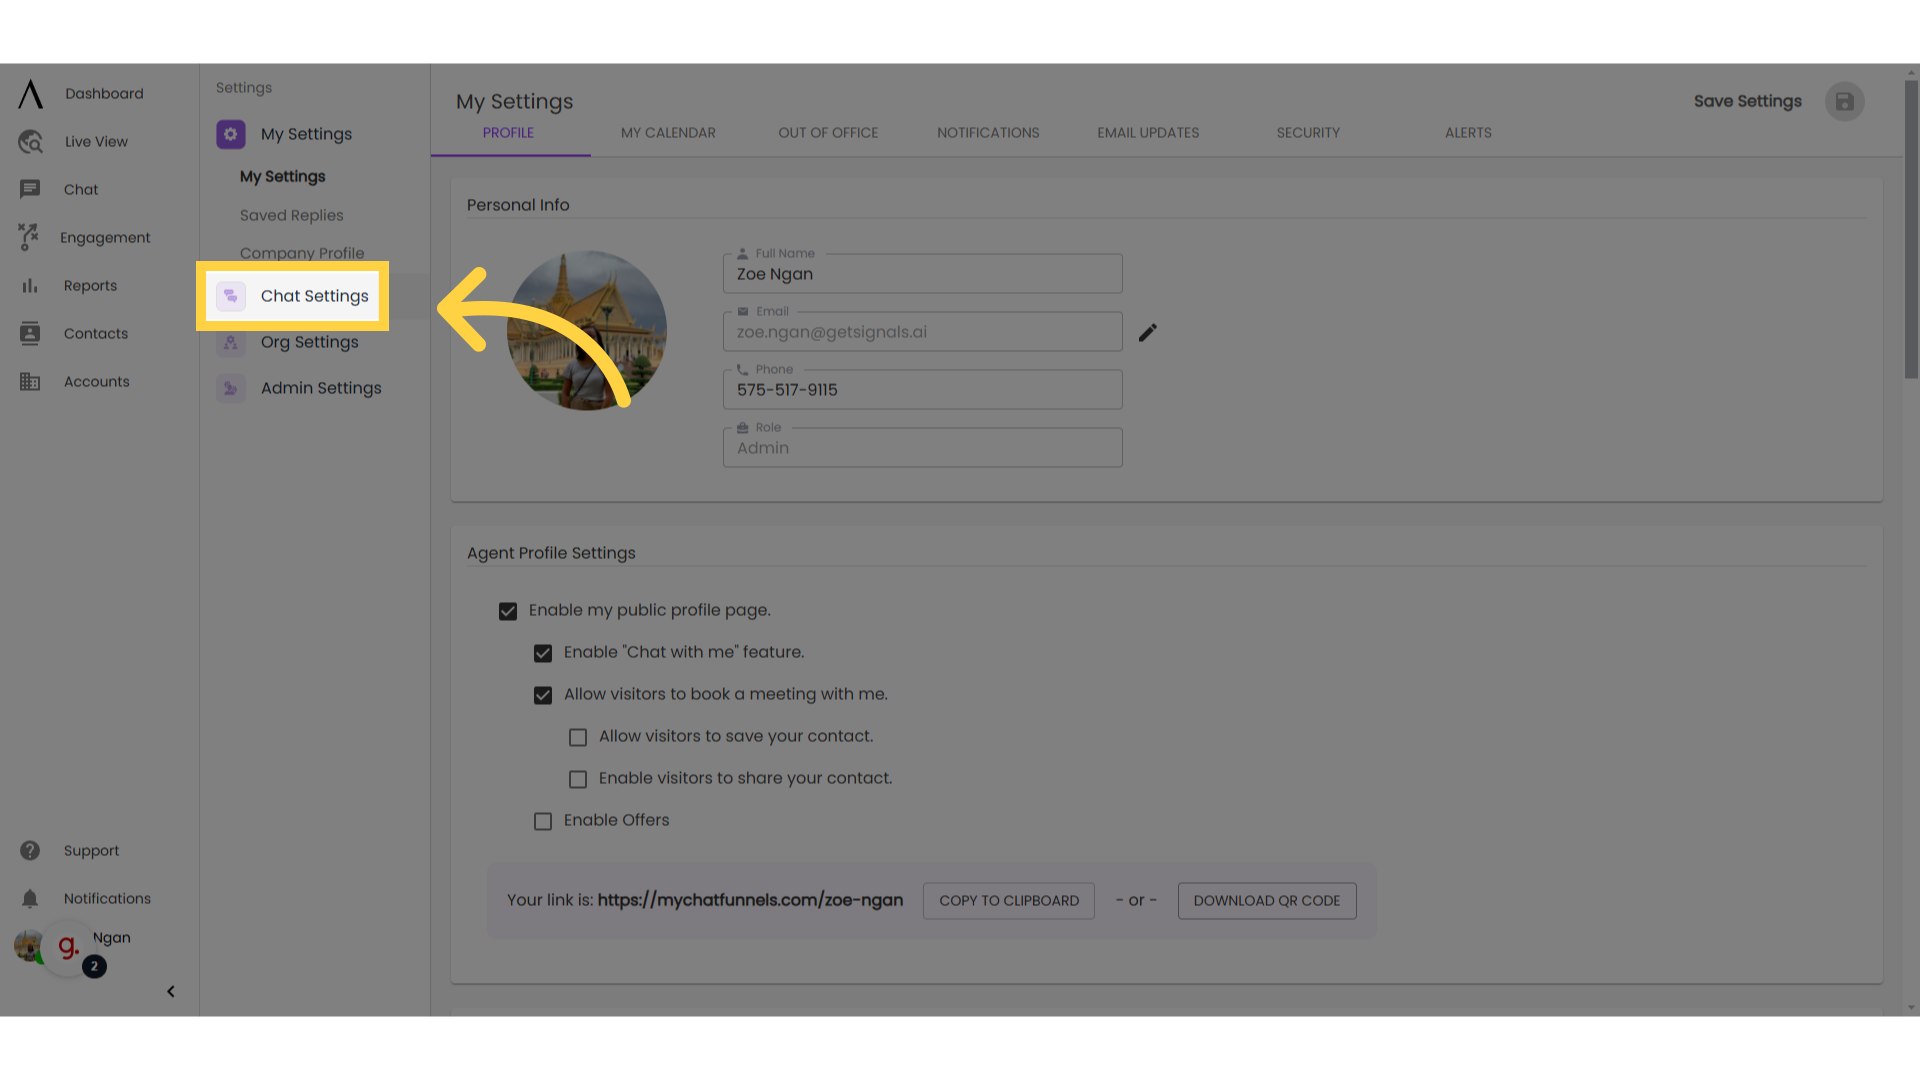Screen dimensions: 1920x1080
Task: Navigate to Chat section icon
Action: click(x=29, y=189)
